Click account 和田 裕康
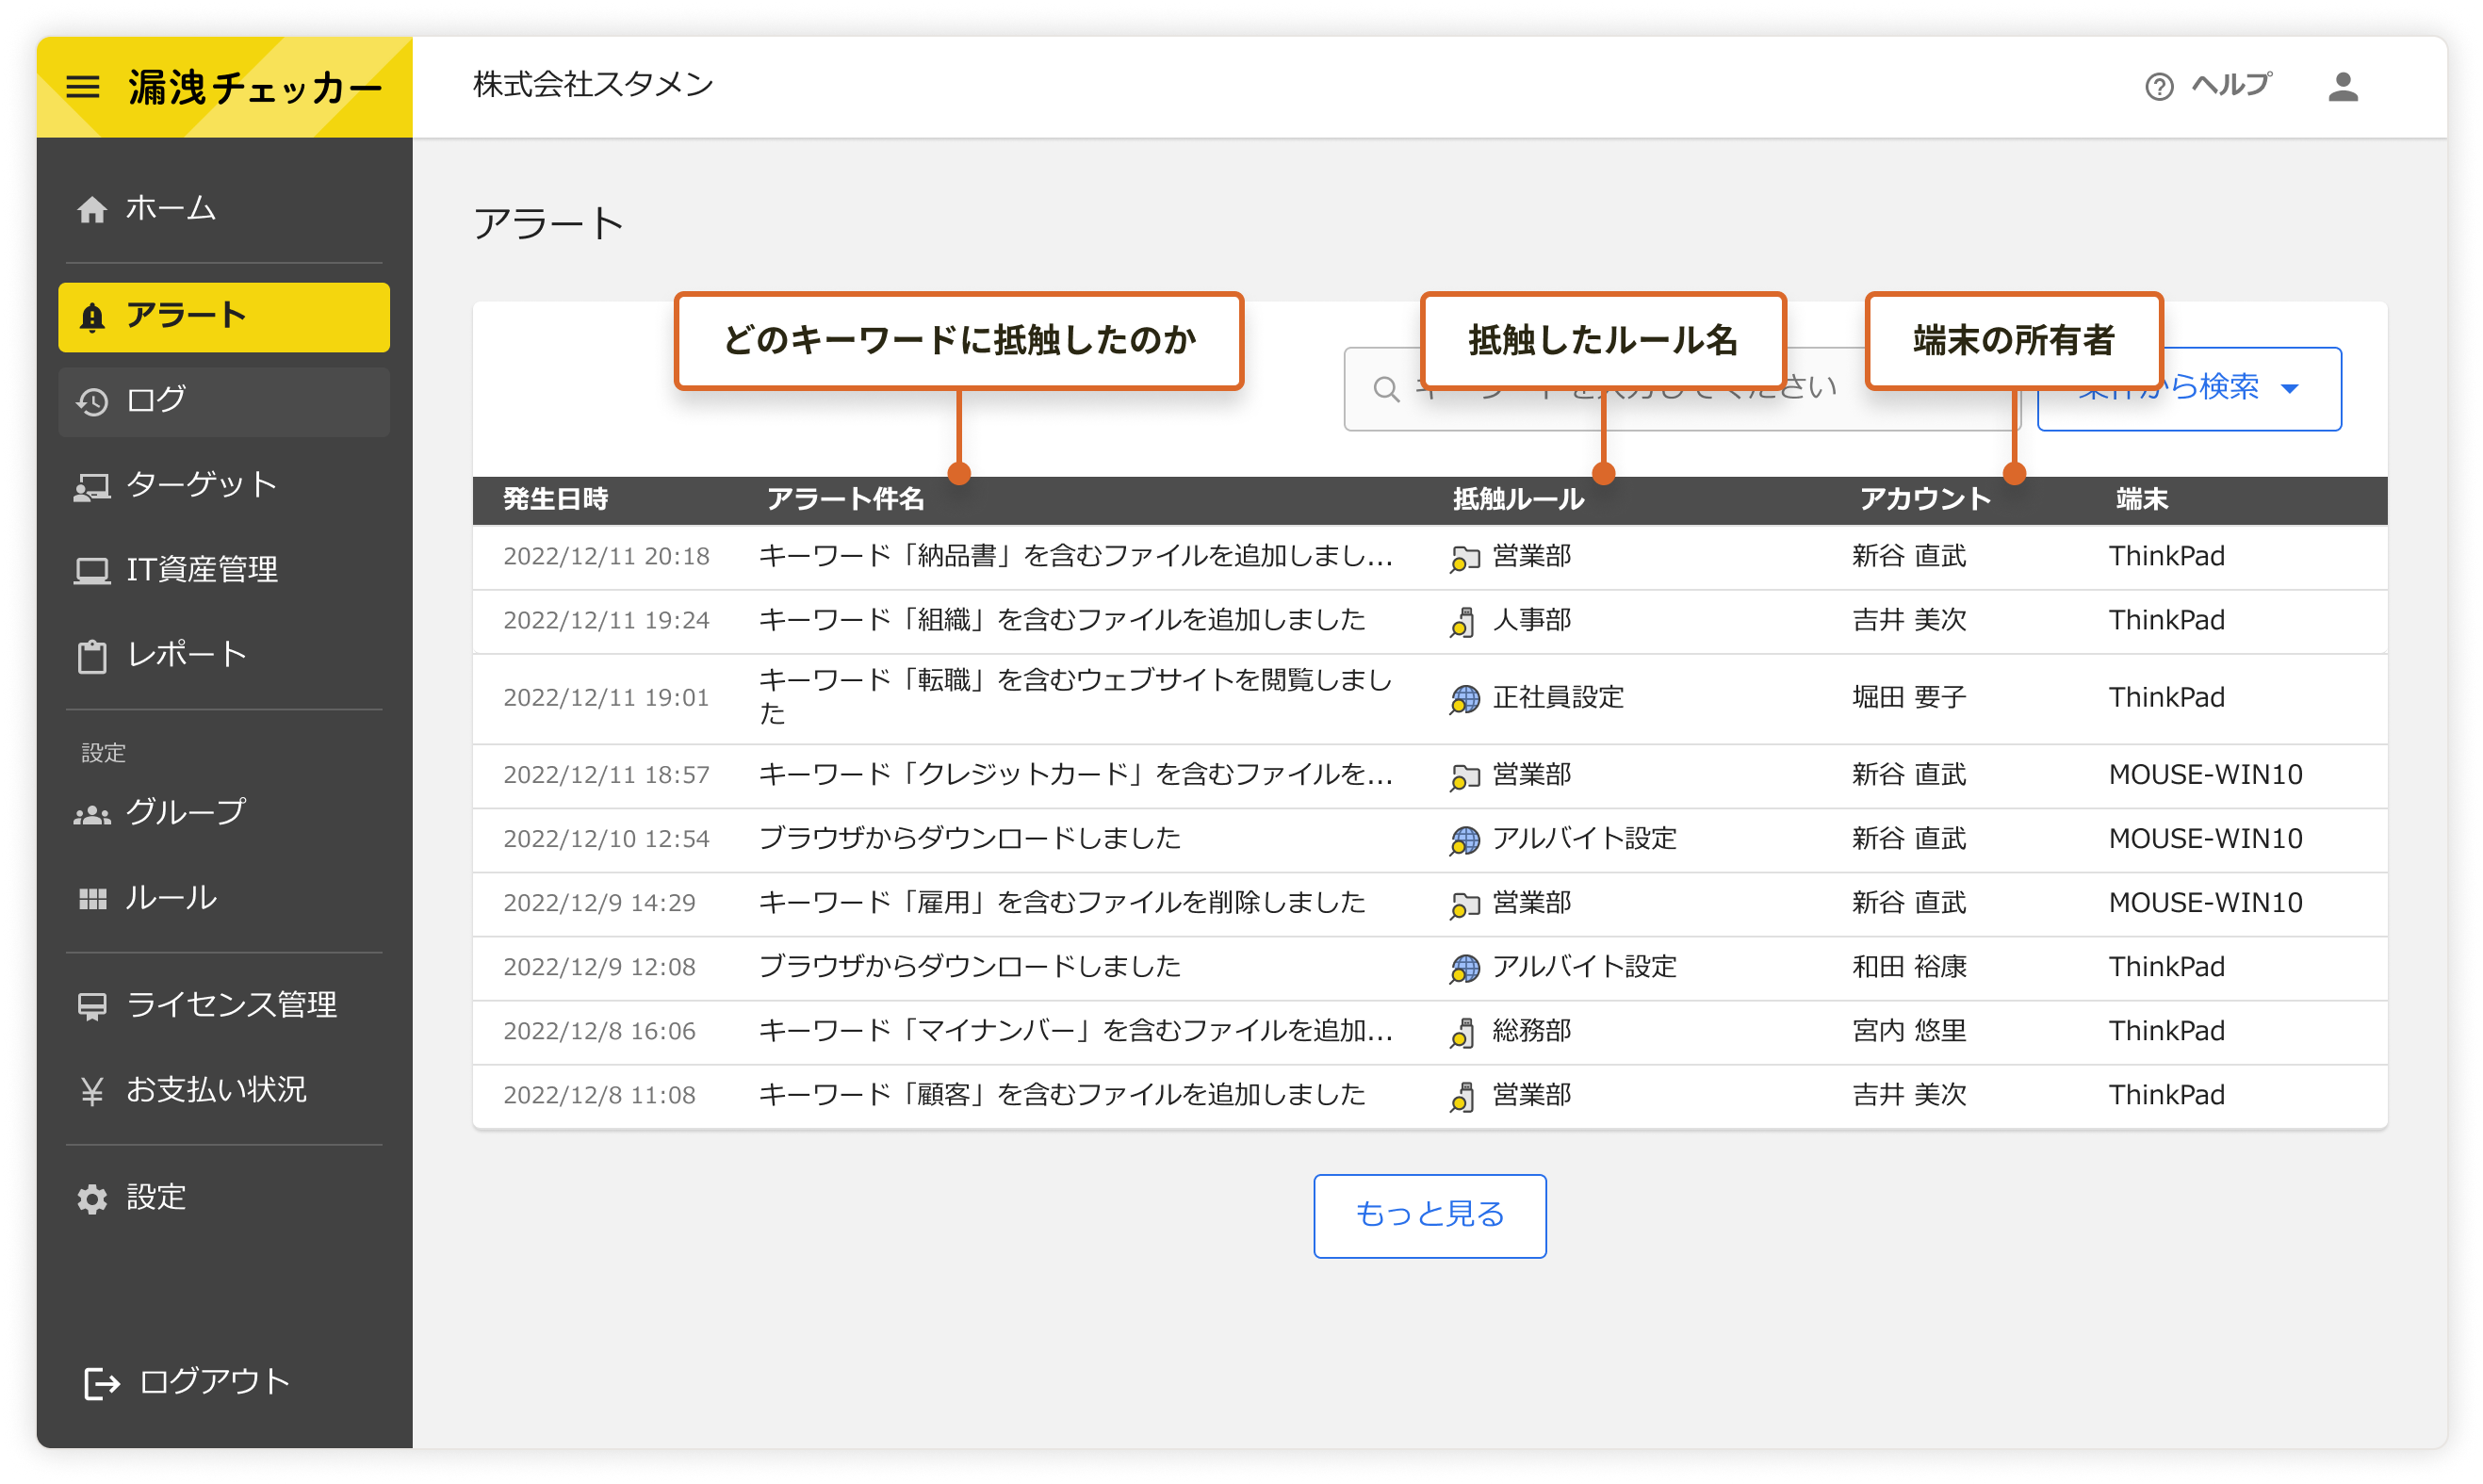 [1908, 967]
